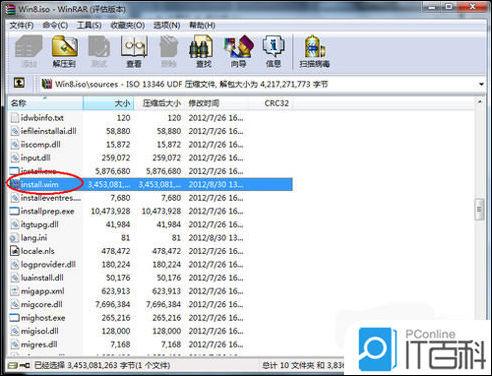Image resolution: width=492 pixels, height=376 pixels.
Task: Open the 工具(S) menu
Action: 89,25
